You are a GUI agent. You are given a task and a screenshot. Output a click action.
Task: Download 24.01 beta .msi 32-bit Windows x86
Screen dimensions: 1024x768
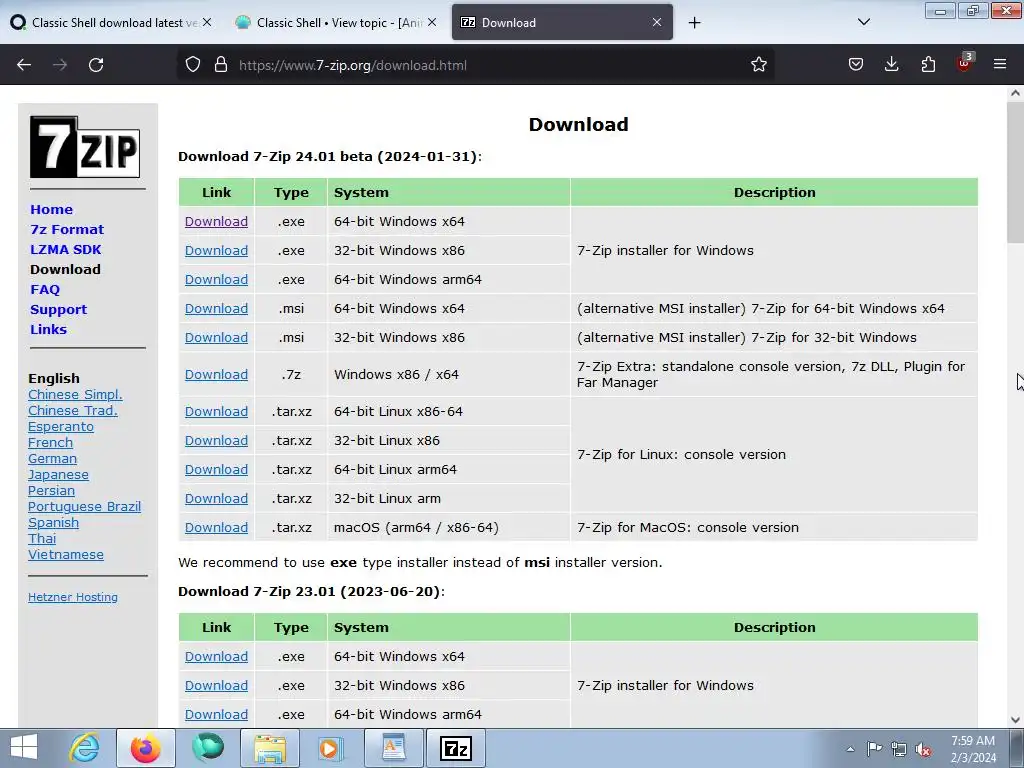pos(216,338)
